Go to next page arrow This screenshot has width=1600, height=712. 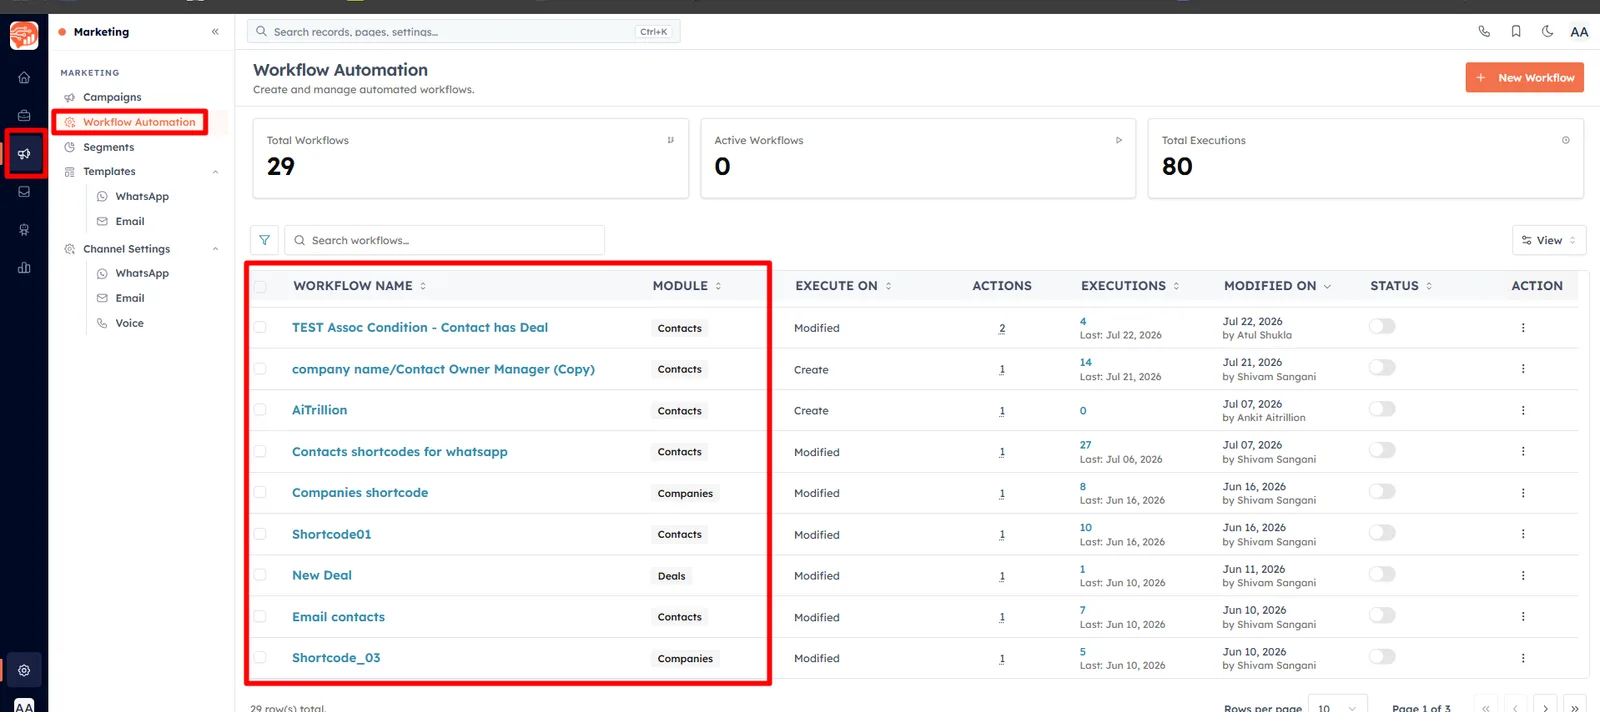(x=1546, y=706)
